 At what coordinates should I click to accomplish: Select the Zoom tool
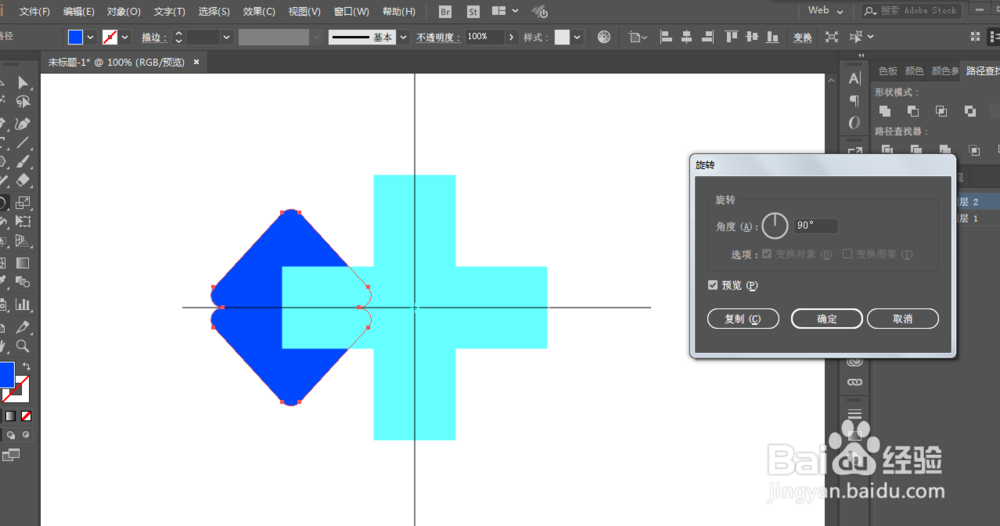click(23, 346)
